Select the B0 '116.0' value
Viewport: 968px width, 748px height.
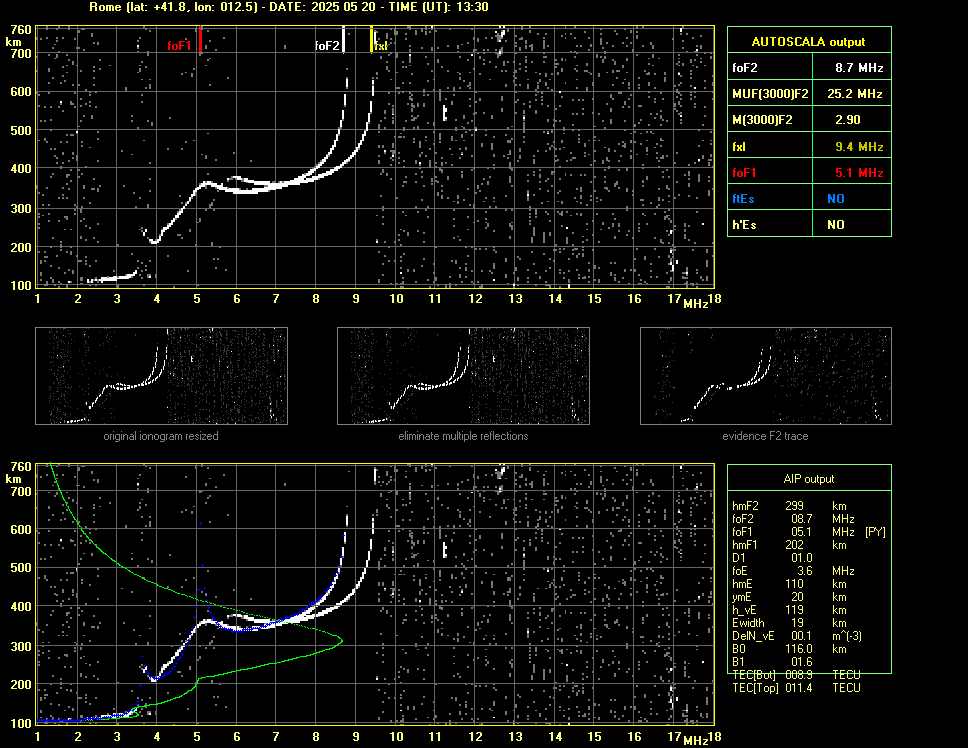(799, 649)
